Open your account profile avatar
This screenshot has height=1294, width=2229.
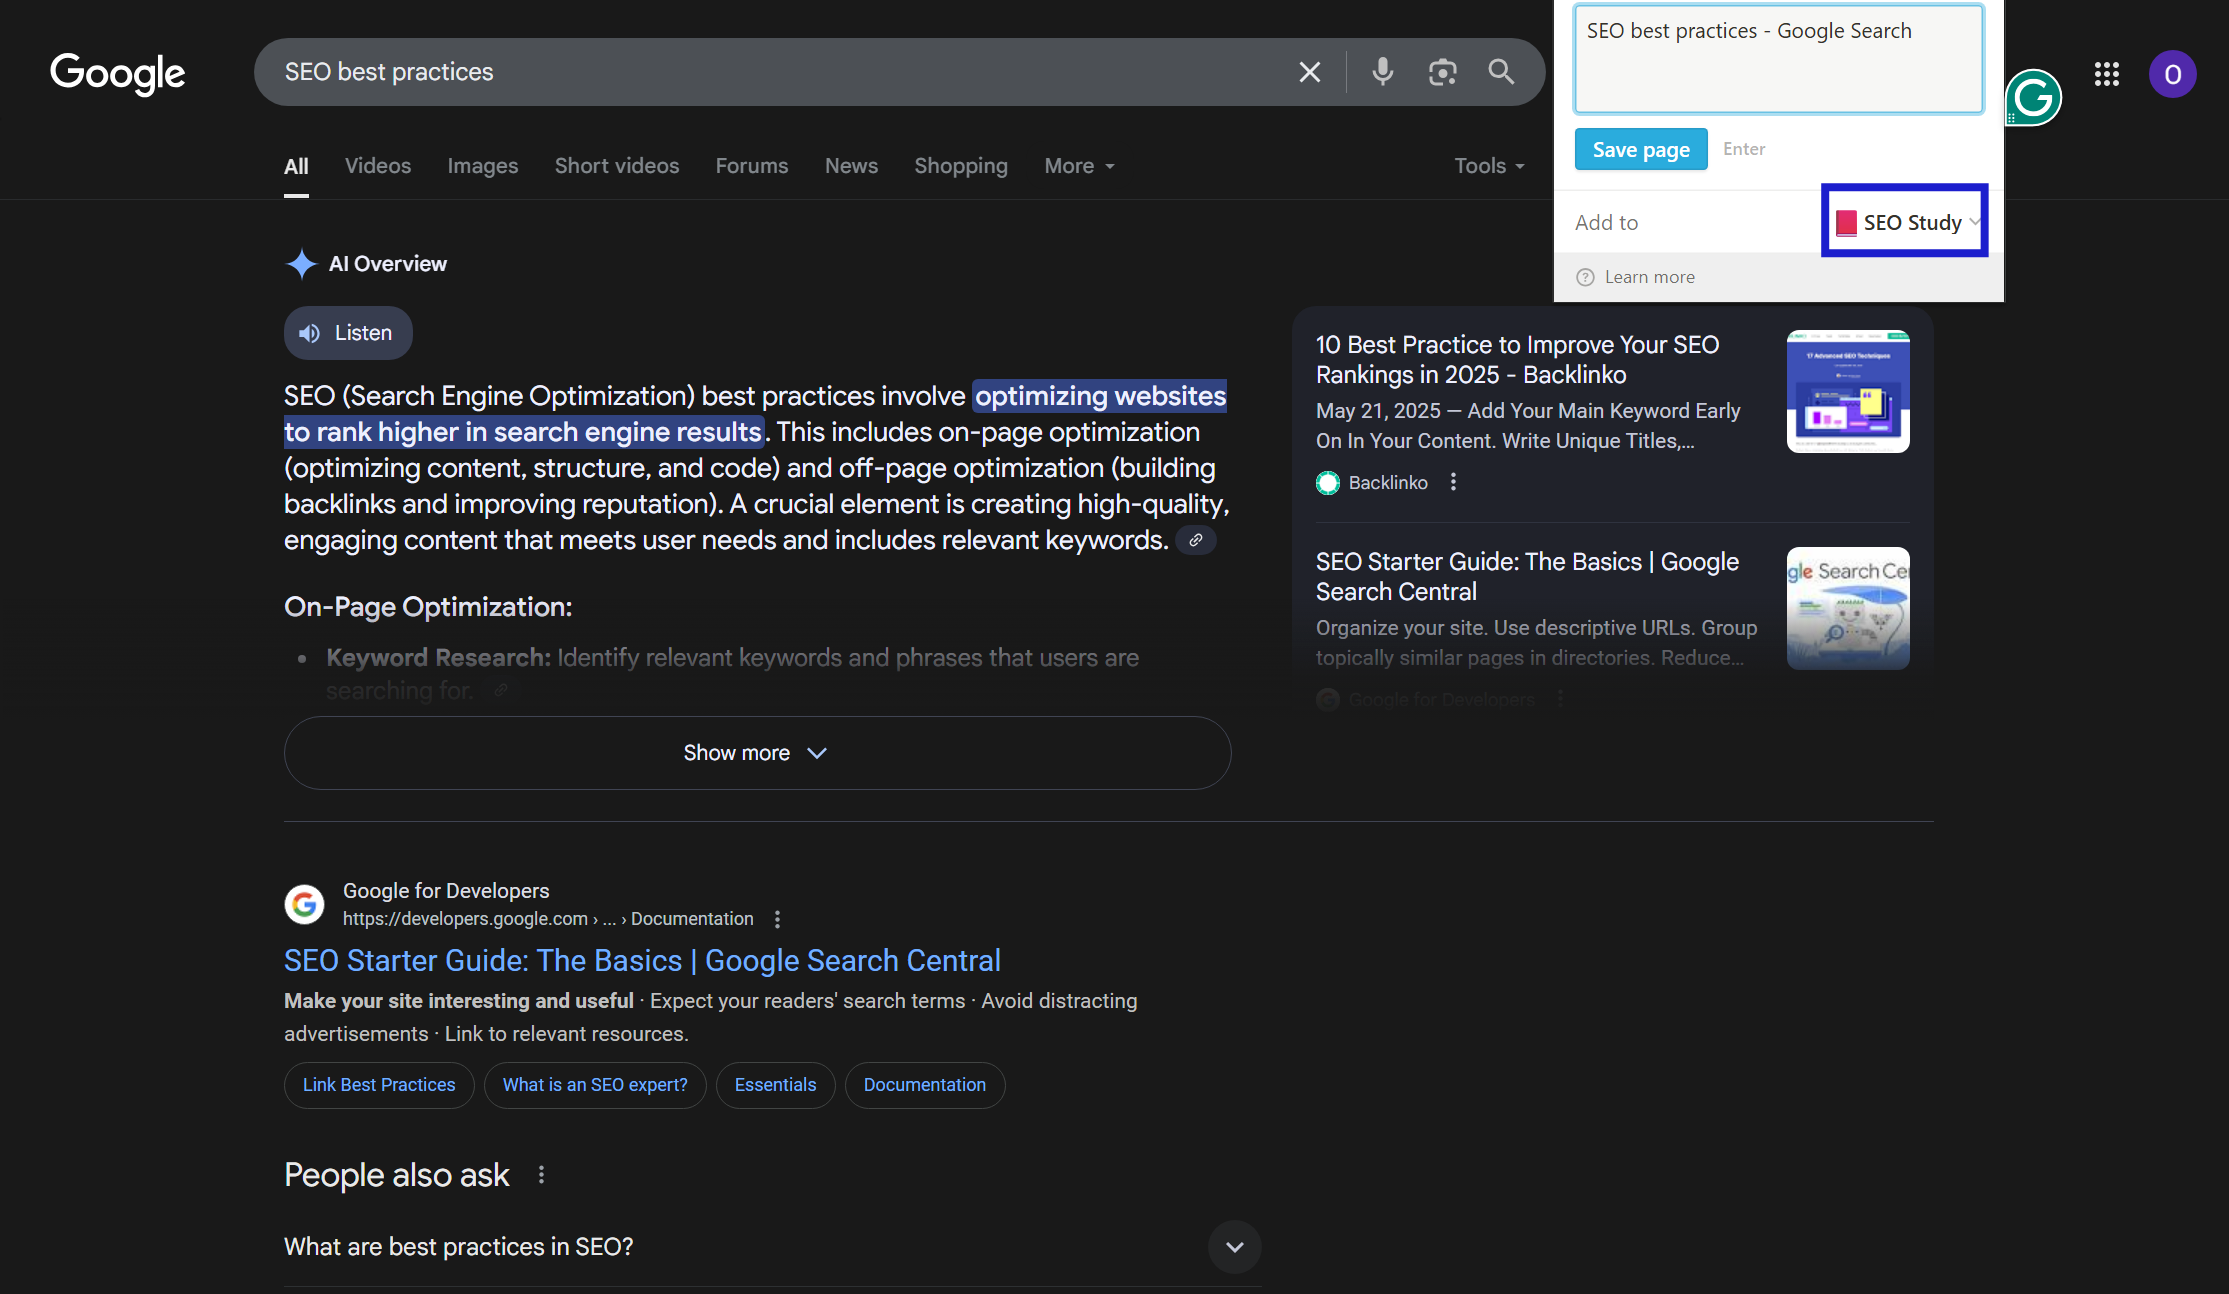(x=2172, y=74)
